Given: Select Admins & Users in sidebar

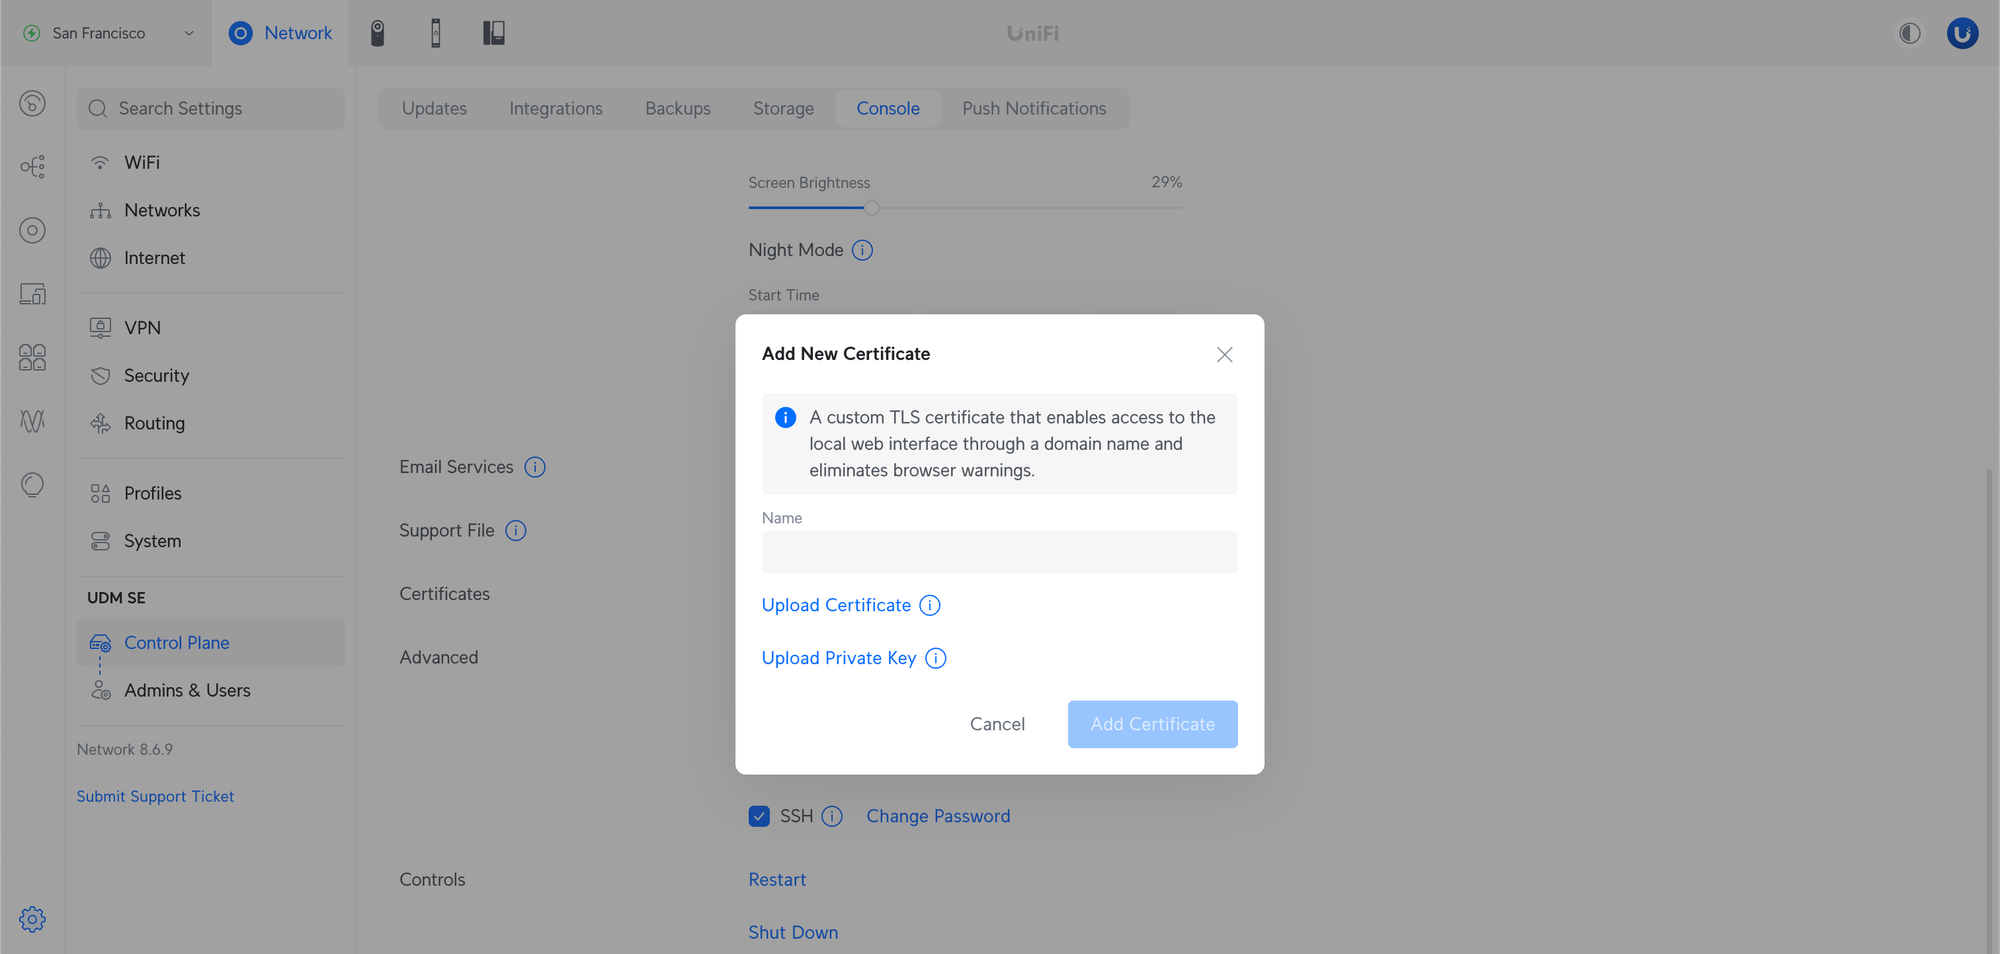Looking at the screenshot, I should pos(187,691).
